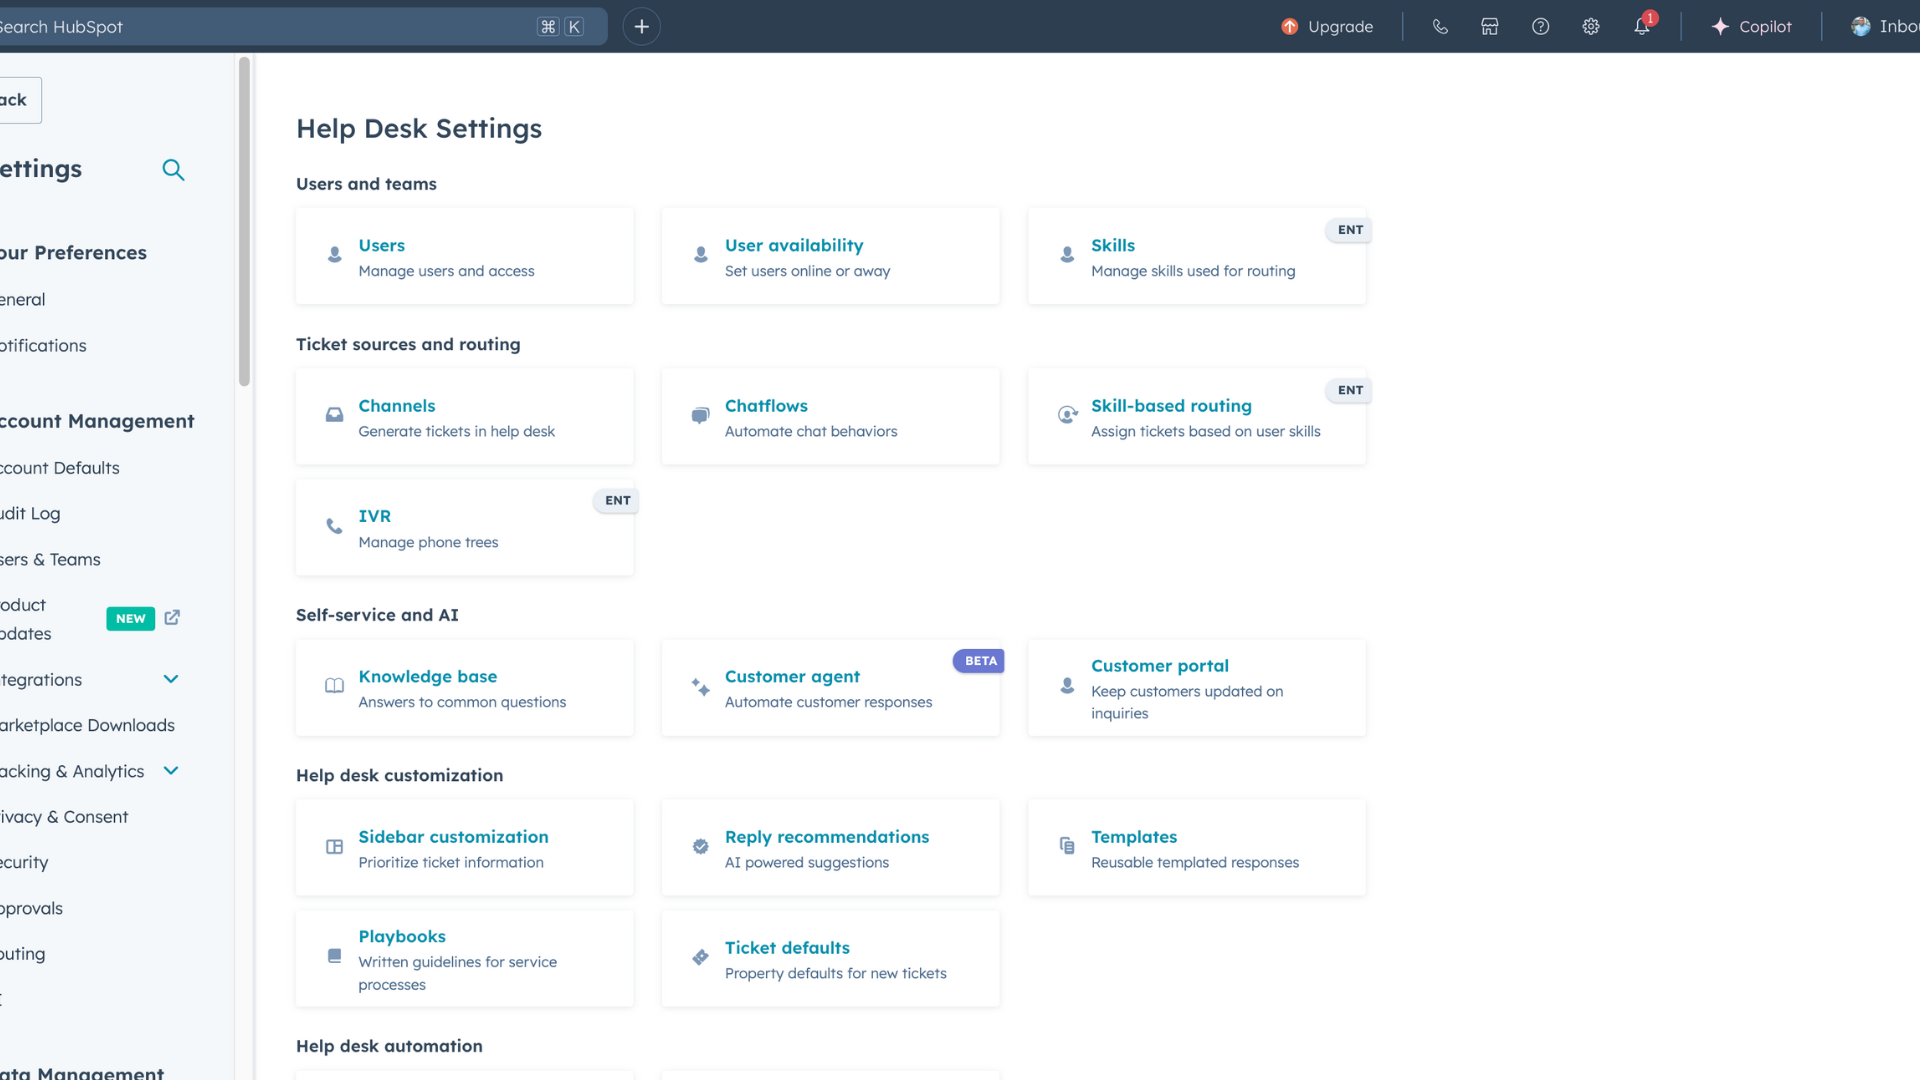
Task: Open the marketplace storefront icon
Action: point(1490,27)
